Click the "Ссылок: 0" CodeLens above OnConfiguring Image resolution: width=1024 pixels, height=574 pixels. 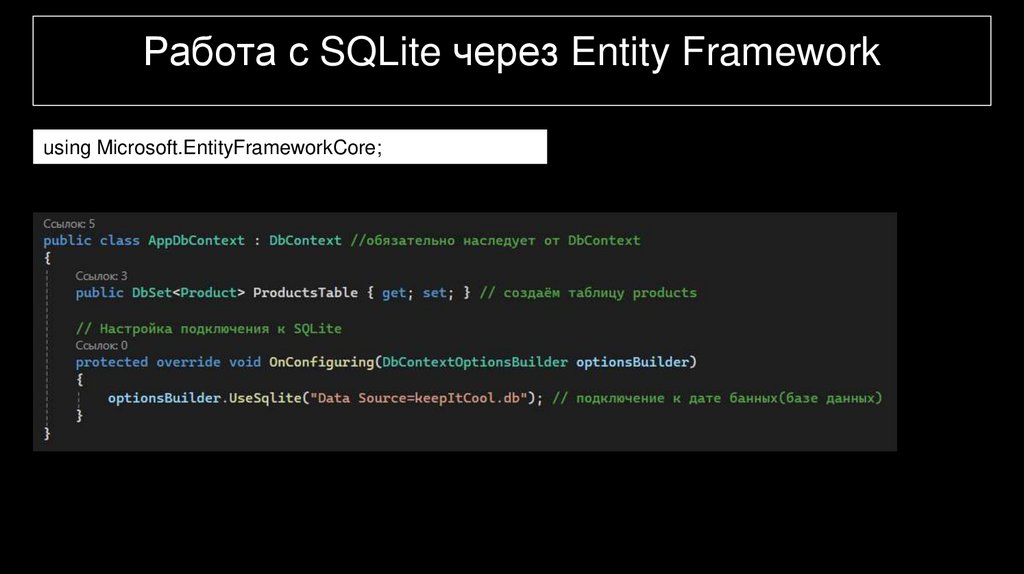click(101, 345)
